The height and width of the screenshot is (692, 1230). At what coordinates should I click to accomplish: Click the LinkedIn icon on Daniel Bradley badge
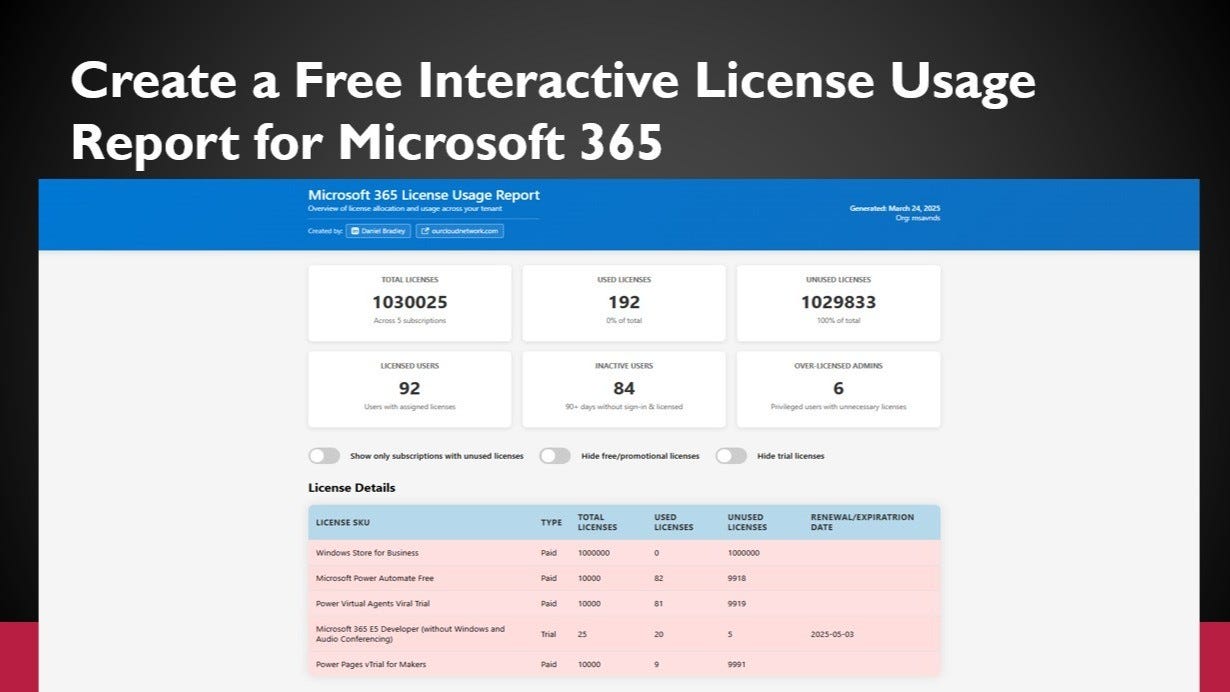click(356, 231)
